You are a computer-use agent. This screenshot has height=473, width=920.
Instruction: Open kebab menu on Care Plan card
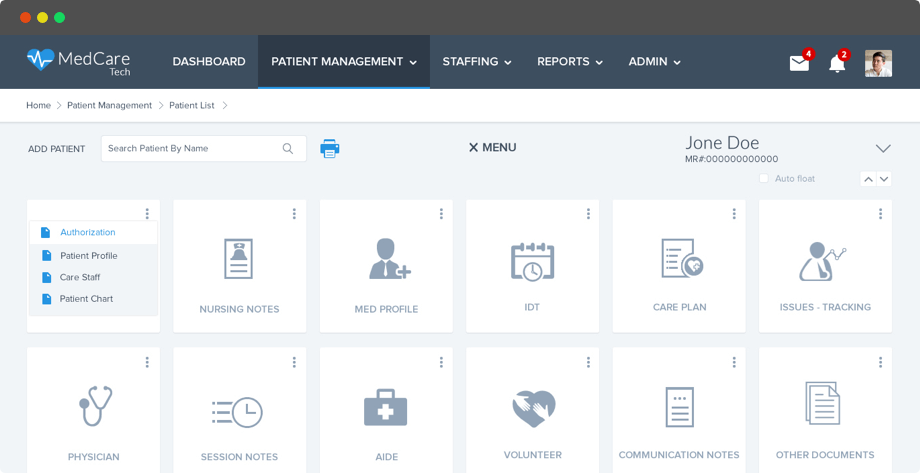(733, 214)
